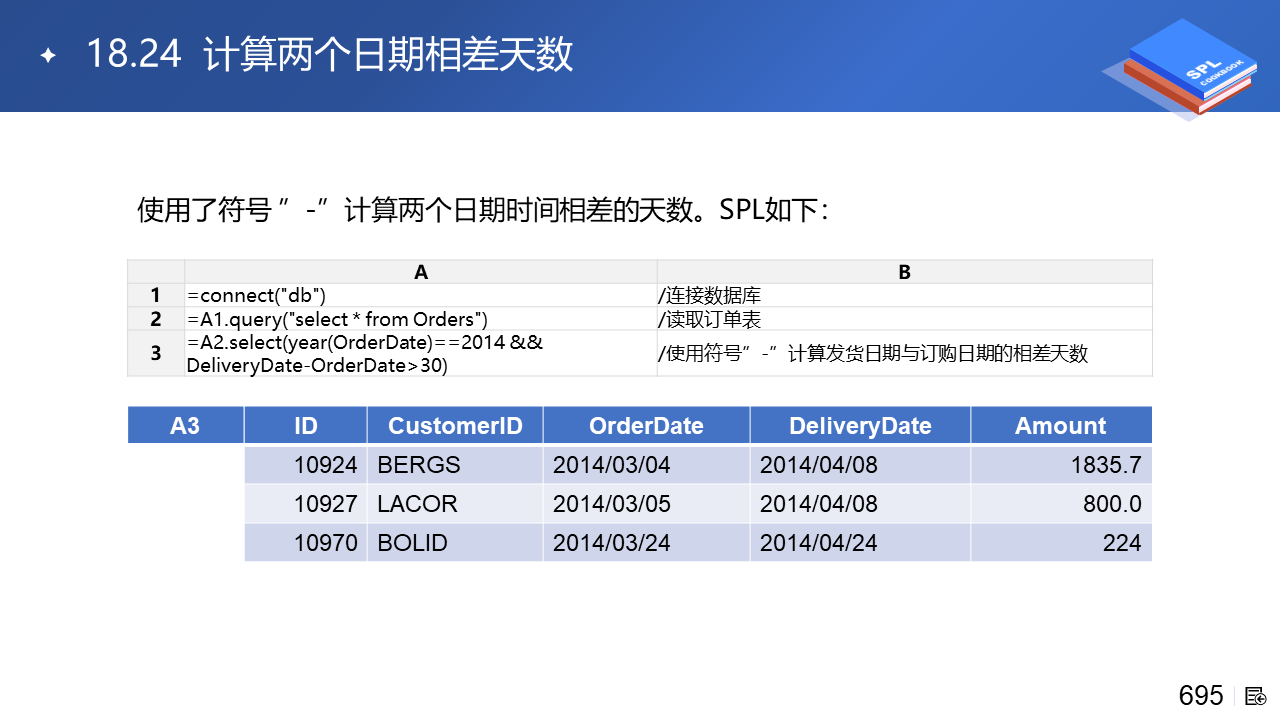The width and height of the screenshot is (1280, 720).
Task: Select the ID cell 10924
Action: [306, 465]
